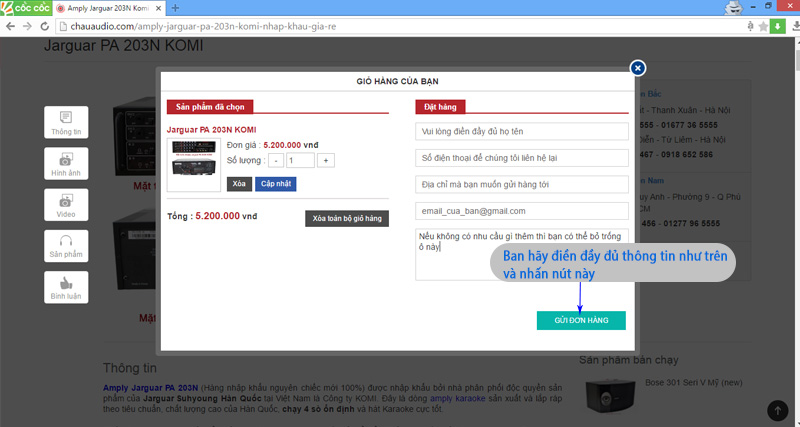The width and height of the screenshot is (800, 427).
Task: Click the full name input field
Action: pos(522,131)
